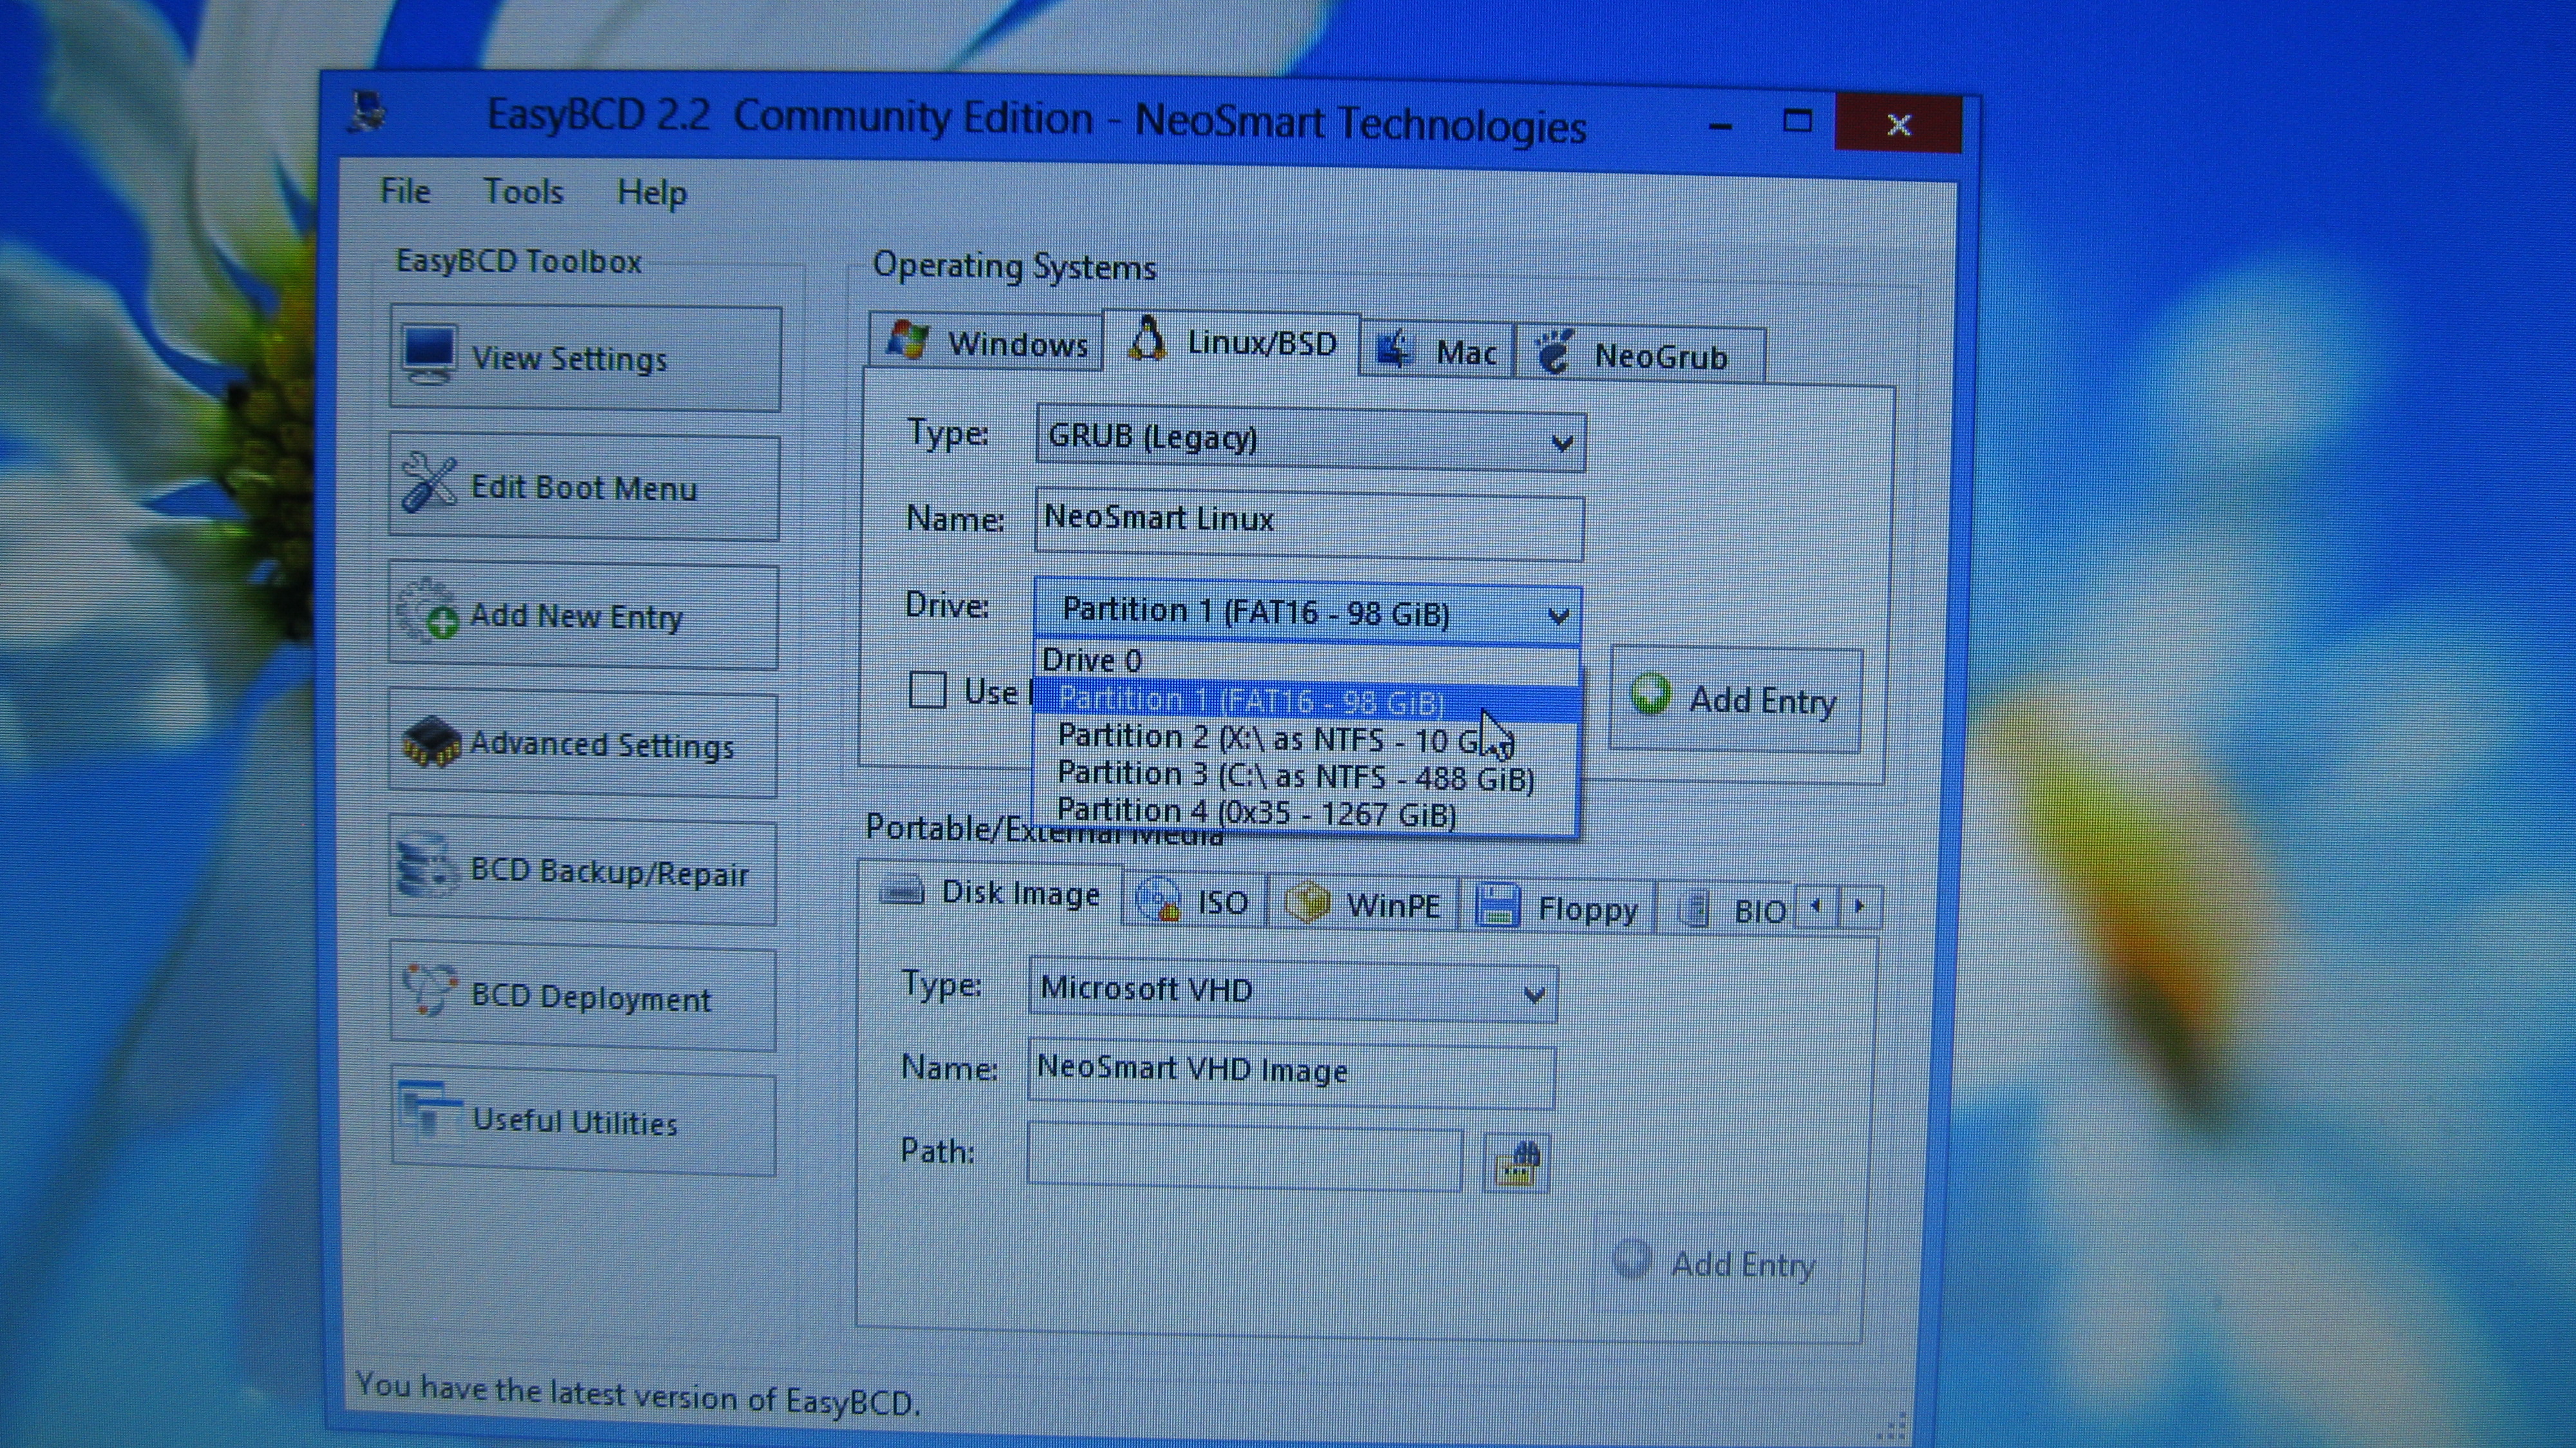
Task: Click the Windows flag icon on tab
Action: tap(909, 340)
